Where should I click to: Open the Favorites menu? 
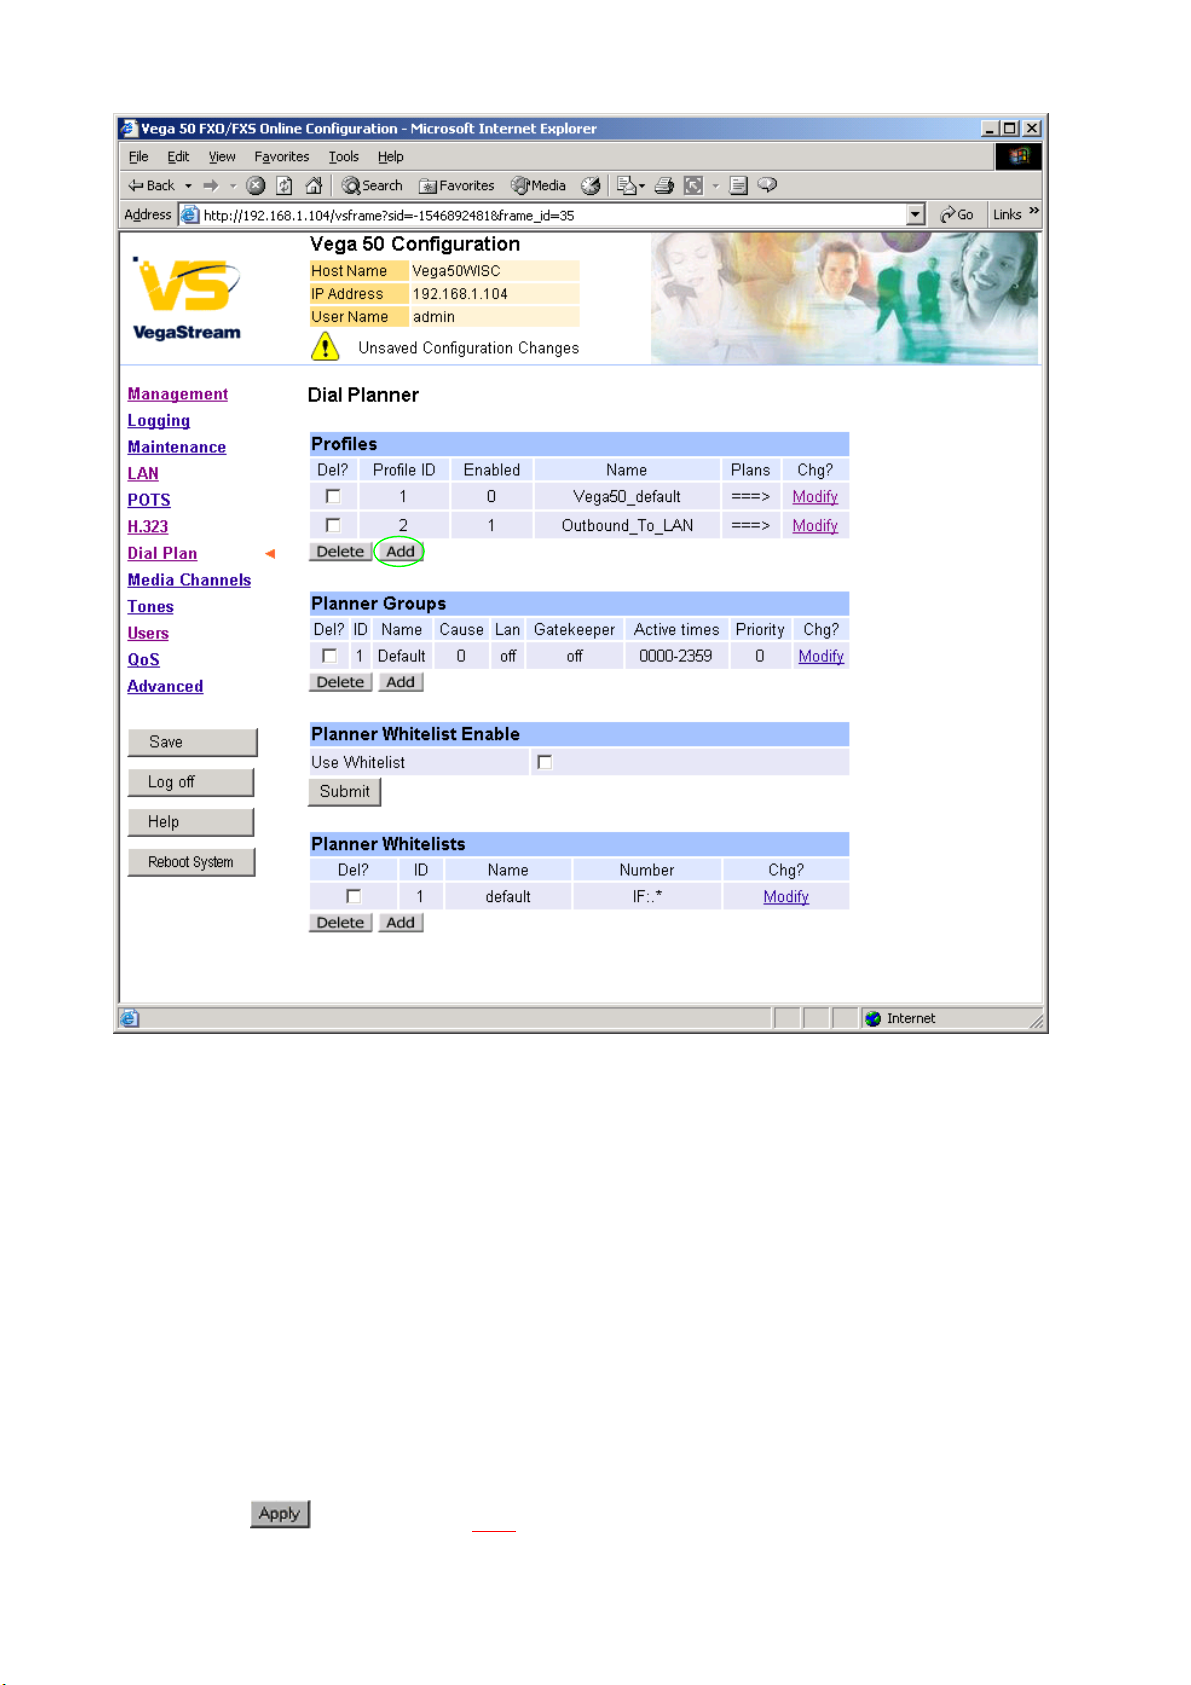[282, 157]
